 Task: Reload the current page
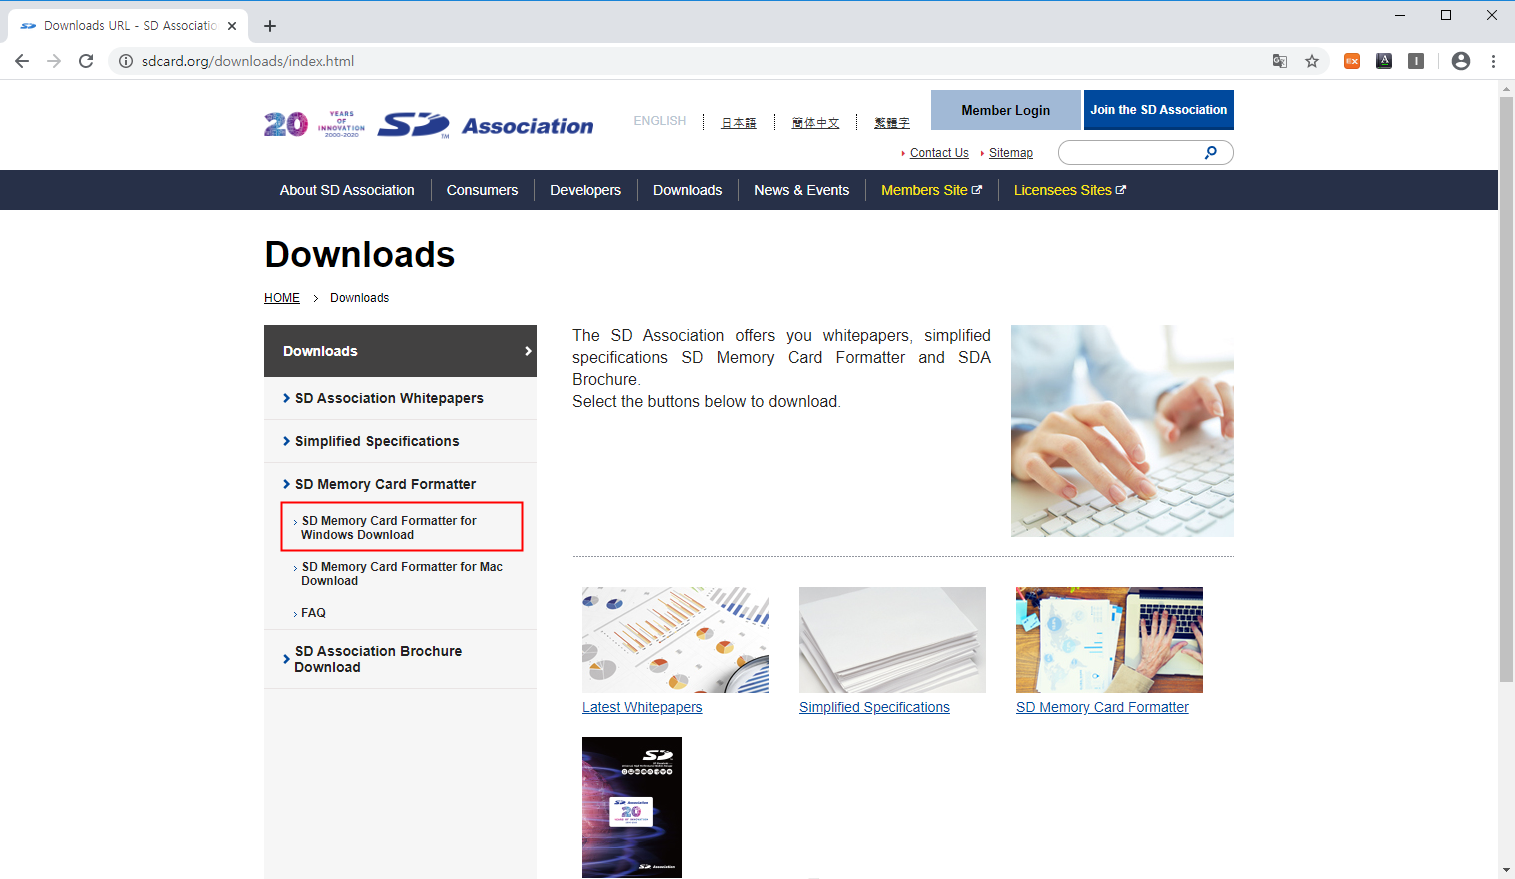click(x=86, y=61)
